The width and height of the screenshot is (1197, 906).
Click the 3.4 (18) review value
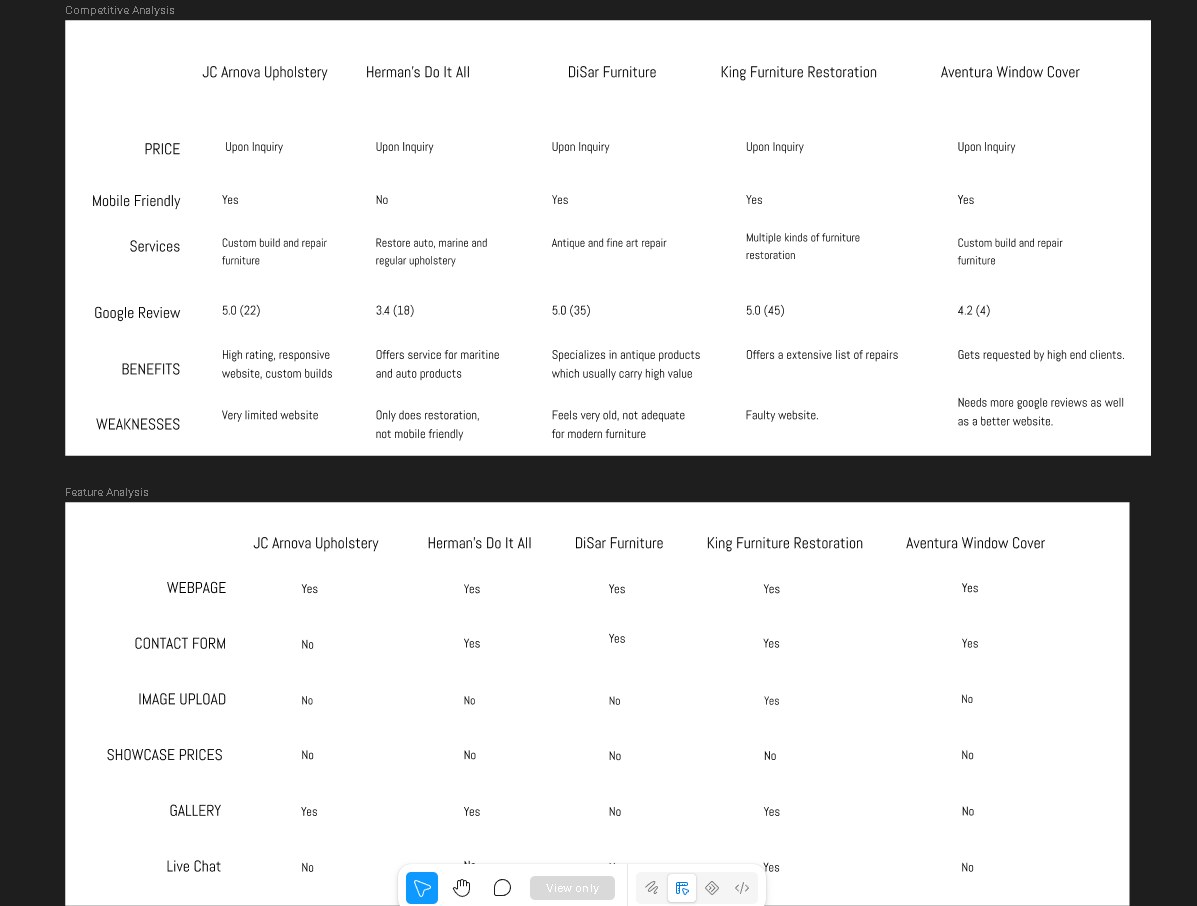coord(395,311)
